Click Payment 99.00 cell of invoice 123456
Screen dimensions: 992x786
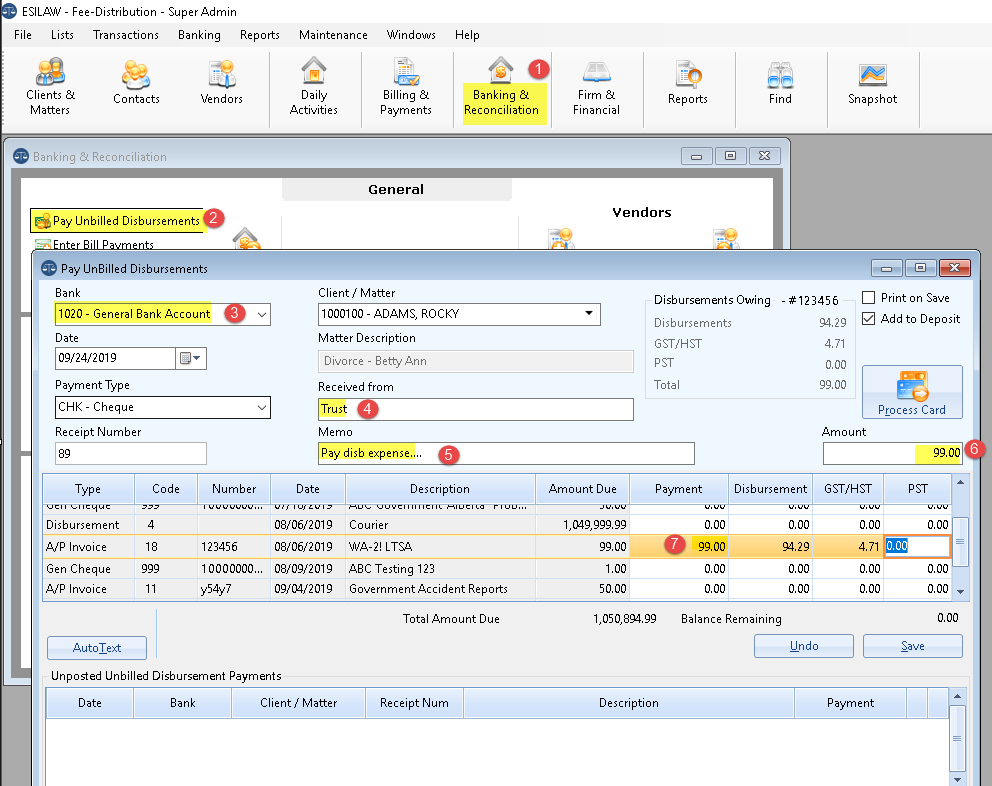678,546
